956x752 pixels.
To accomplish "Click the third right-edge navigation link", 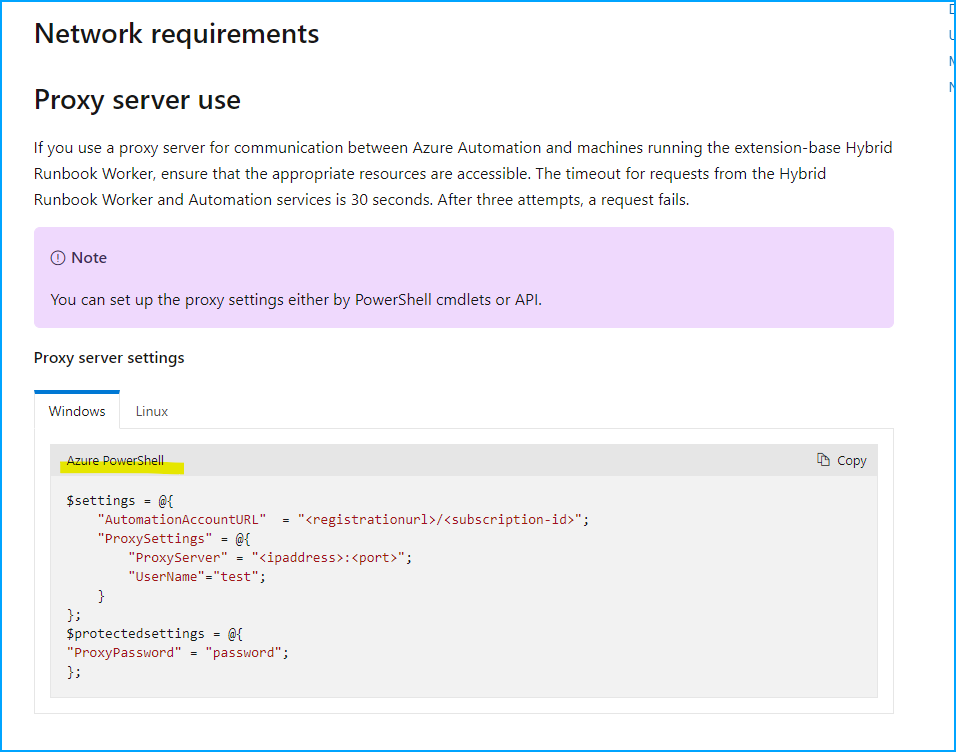I will tap(950, 61).
